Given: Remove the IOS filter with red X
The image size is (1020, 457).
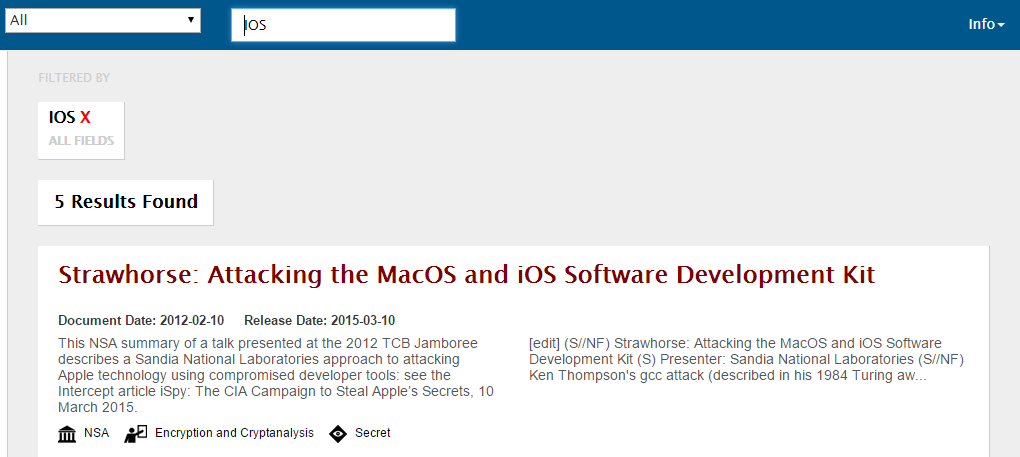Looking at the screenshot, I should point(85,118).
